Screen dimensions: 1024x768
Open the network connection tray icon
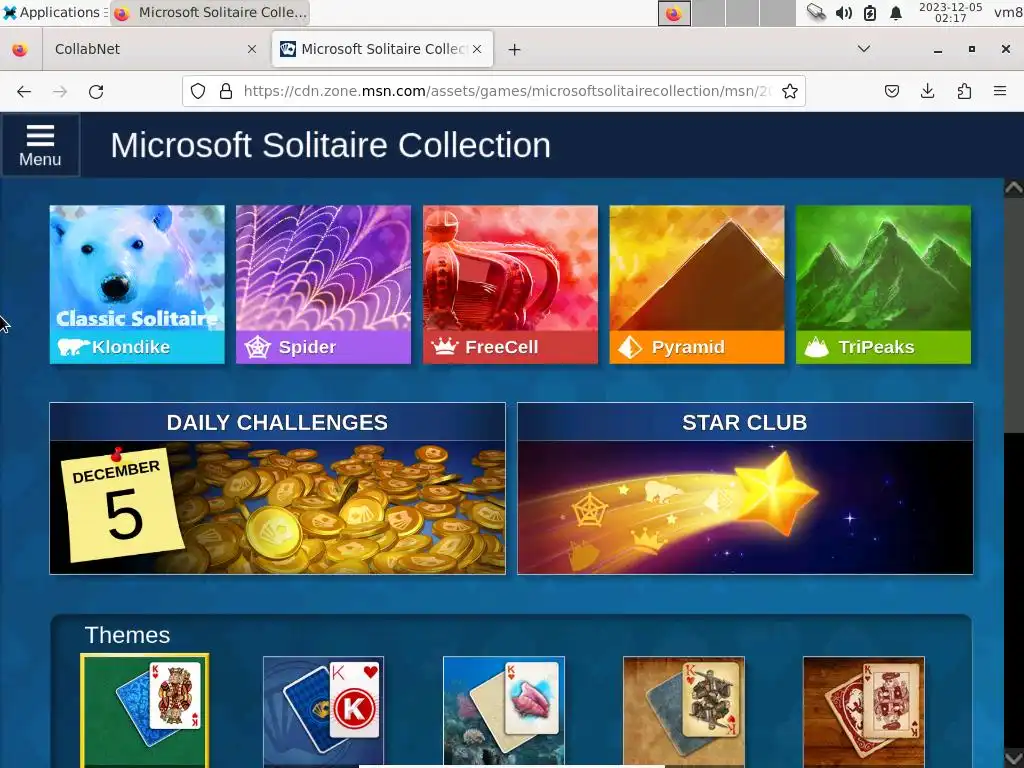tap(816, 12)
